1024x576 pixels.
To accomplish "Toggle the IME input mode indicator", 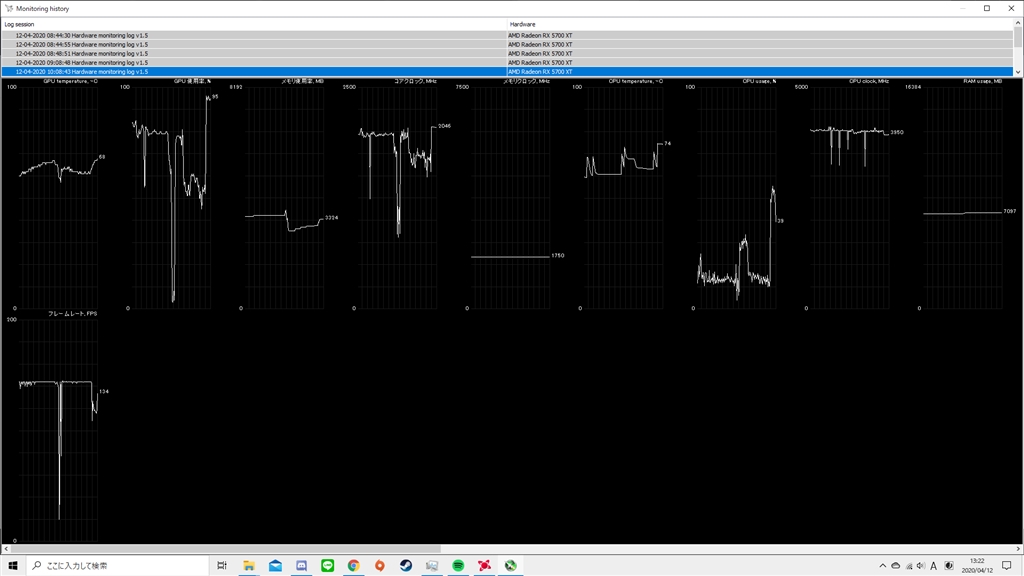I will 933,566.
